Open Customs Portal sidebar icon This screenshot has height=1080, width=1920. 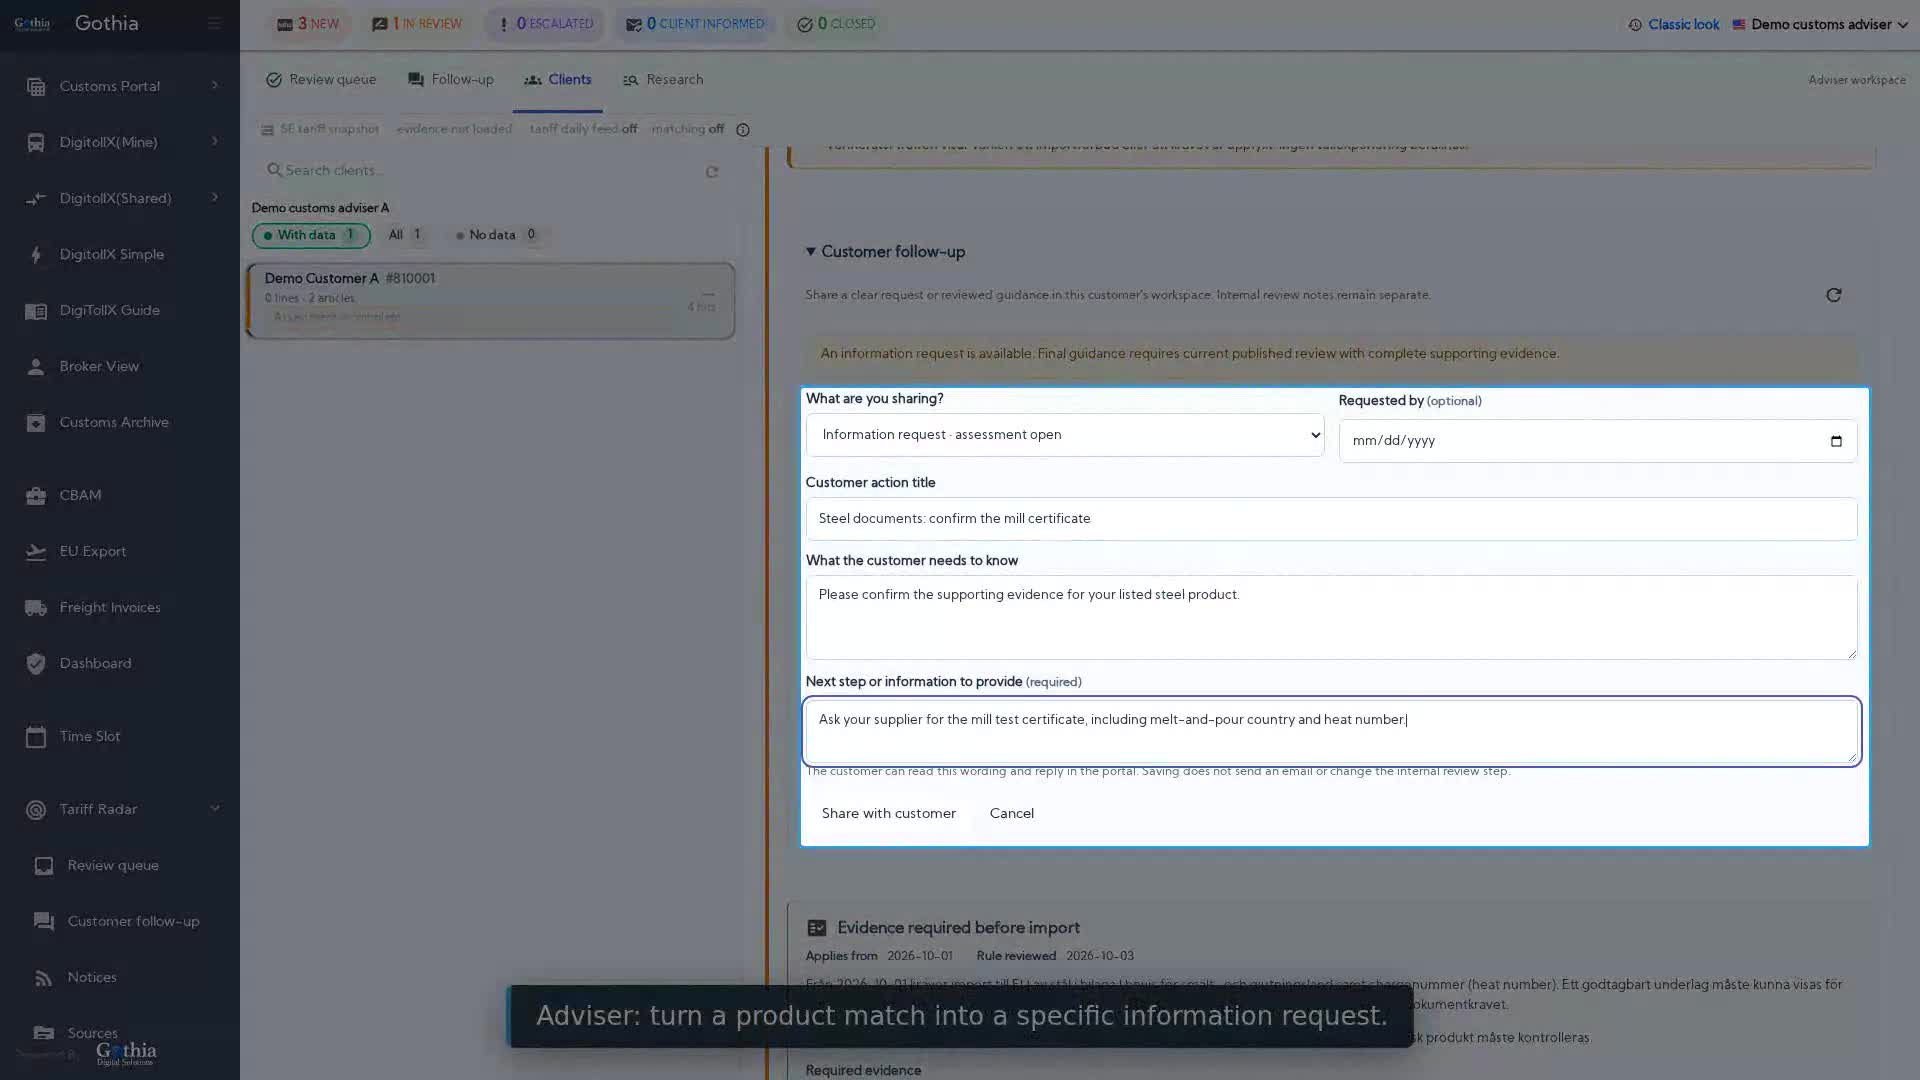[x=36, y=87]
